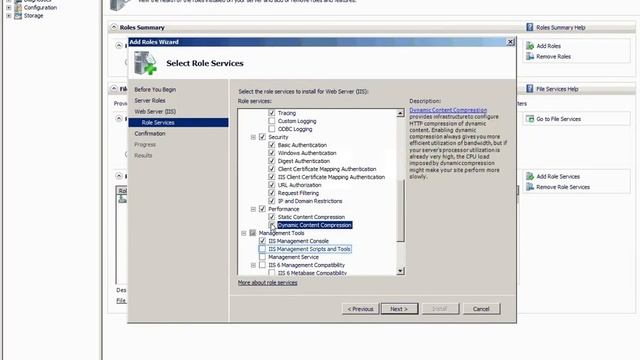Screen dimensions: 640x360
Task: Click the Remove Role Services icon
Action: pos(530,187)
